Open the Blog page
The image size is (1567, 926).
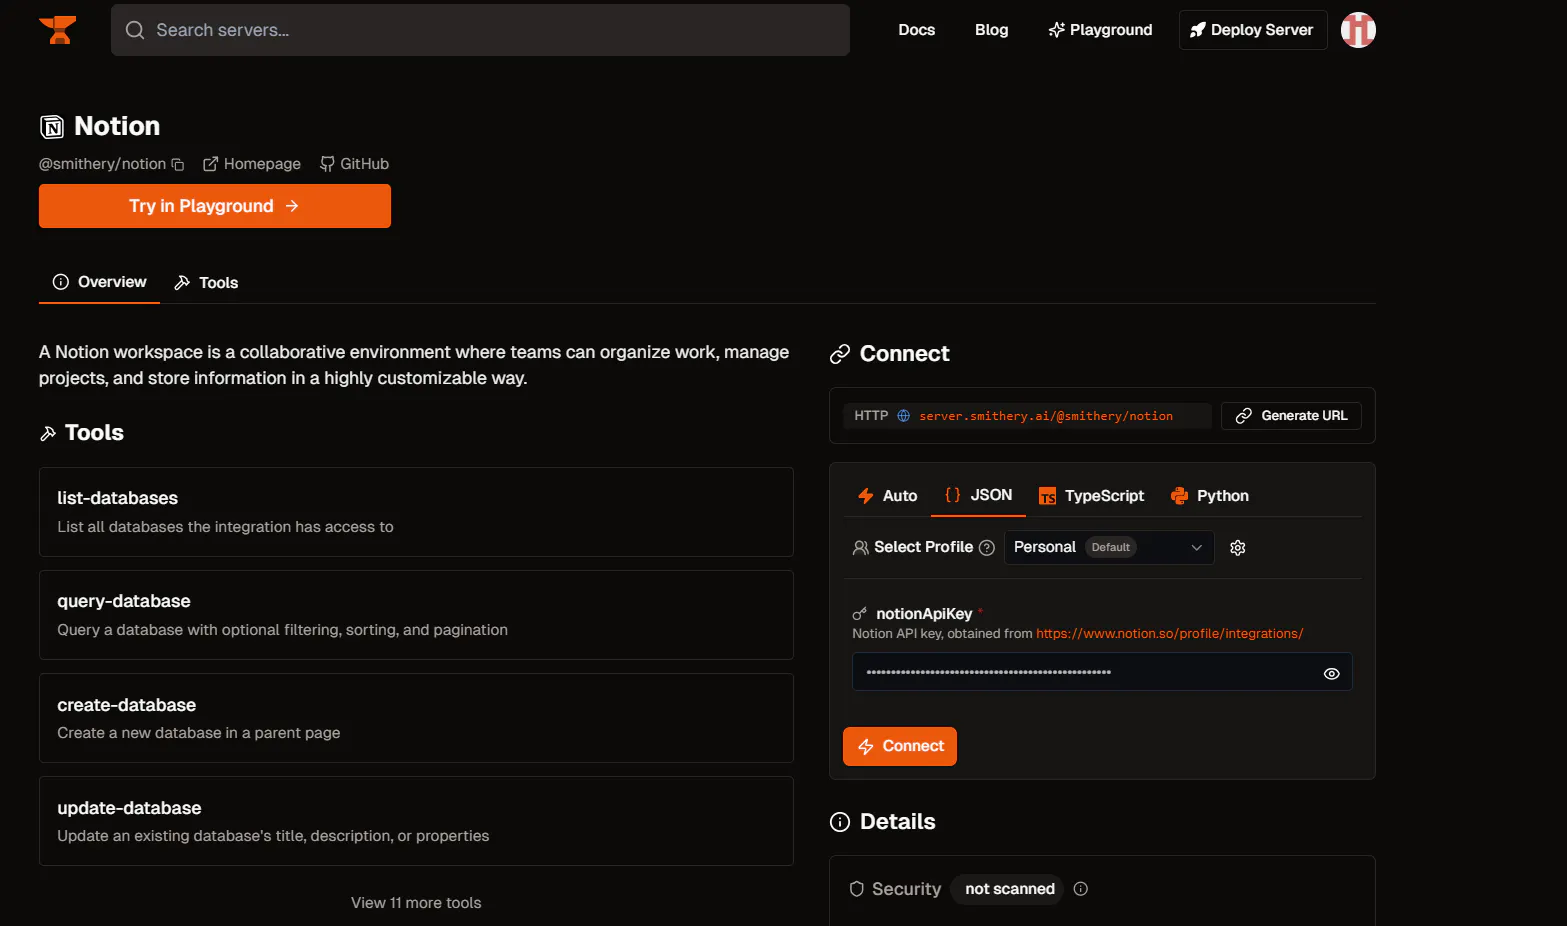(992, 30)
